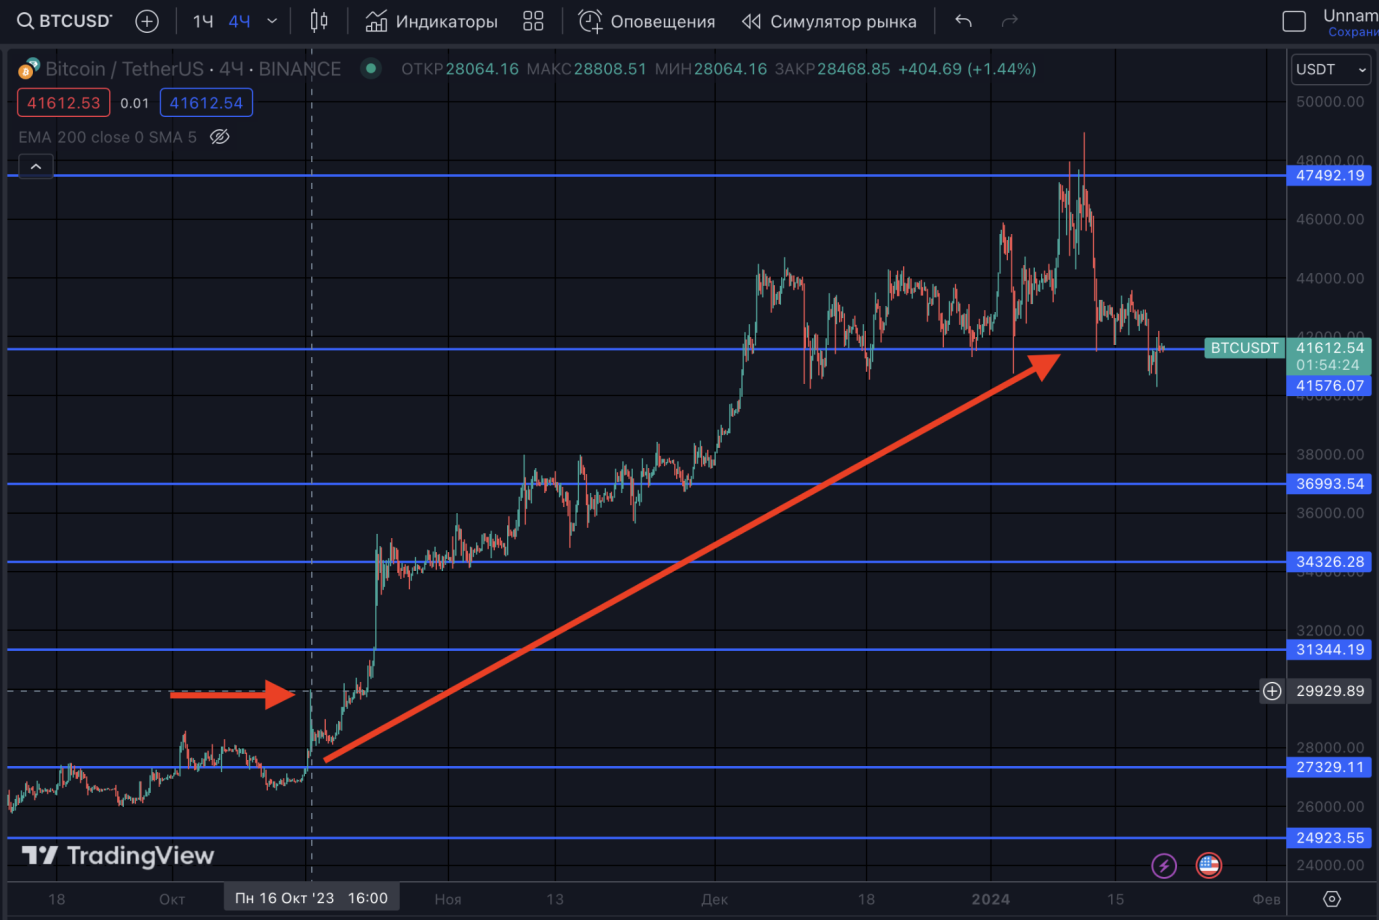Open the layout templates grid icon
Viewport: 1379px width, 920px height.
[533, 21]
